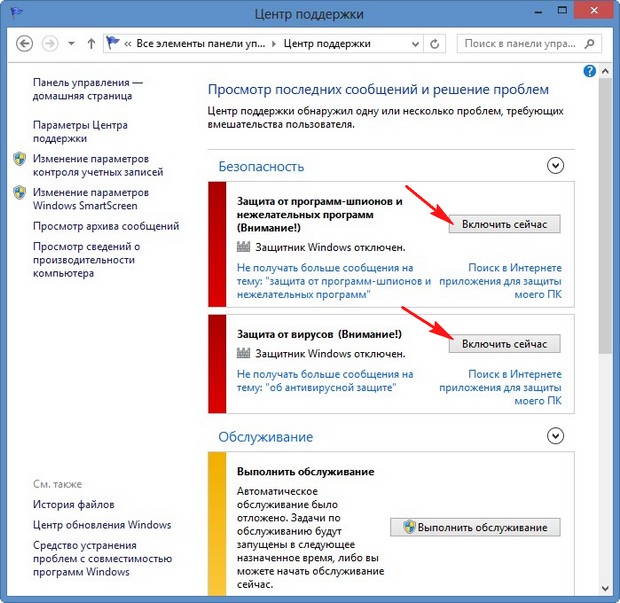This screenshot has height=603, width=620.
Task: Click the vertical scrollbar thumb
Action: click(x=605, y=215)
